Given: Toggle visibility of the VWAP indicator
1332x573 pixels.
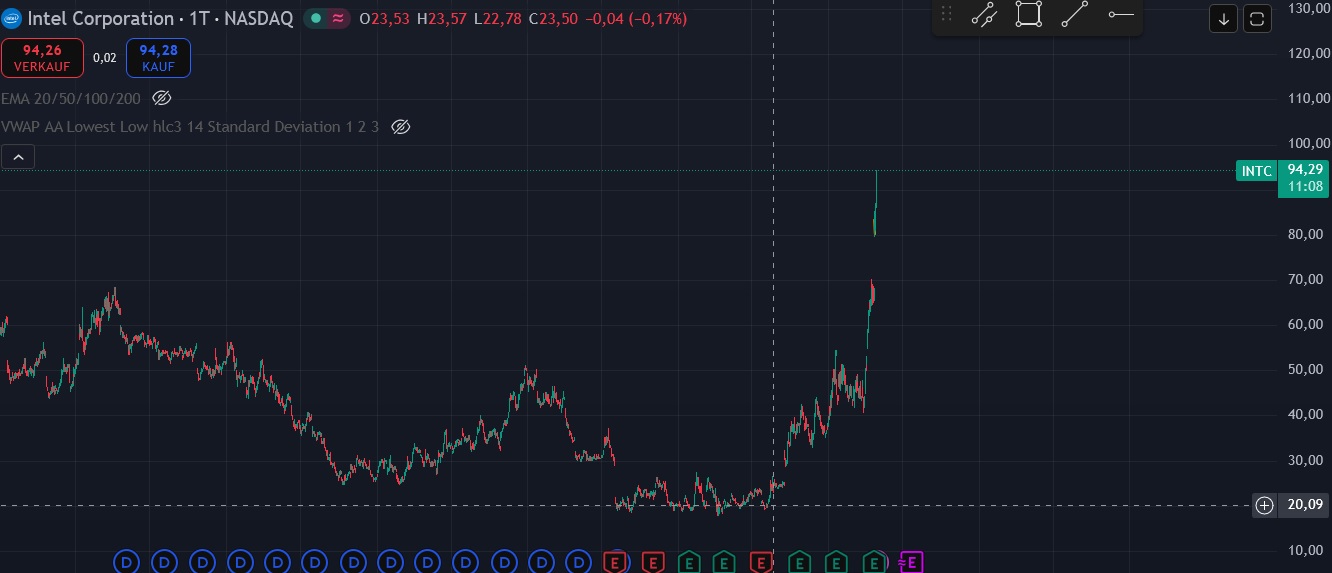Looking at the screenshot, I should pyautogui.click(x=401, y=127).
